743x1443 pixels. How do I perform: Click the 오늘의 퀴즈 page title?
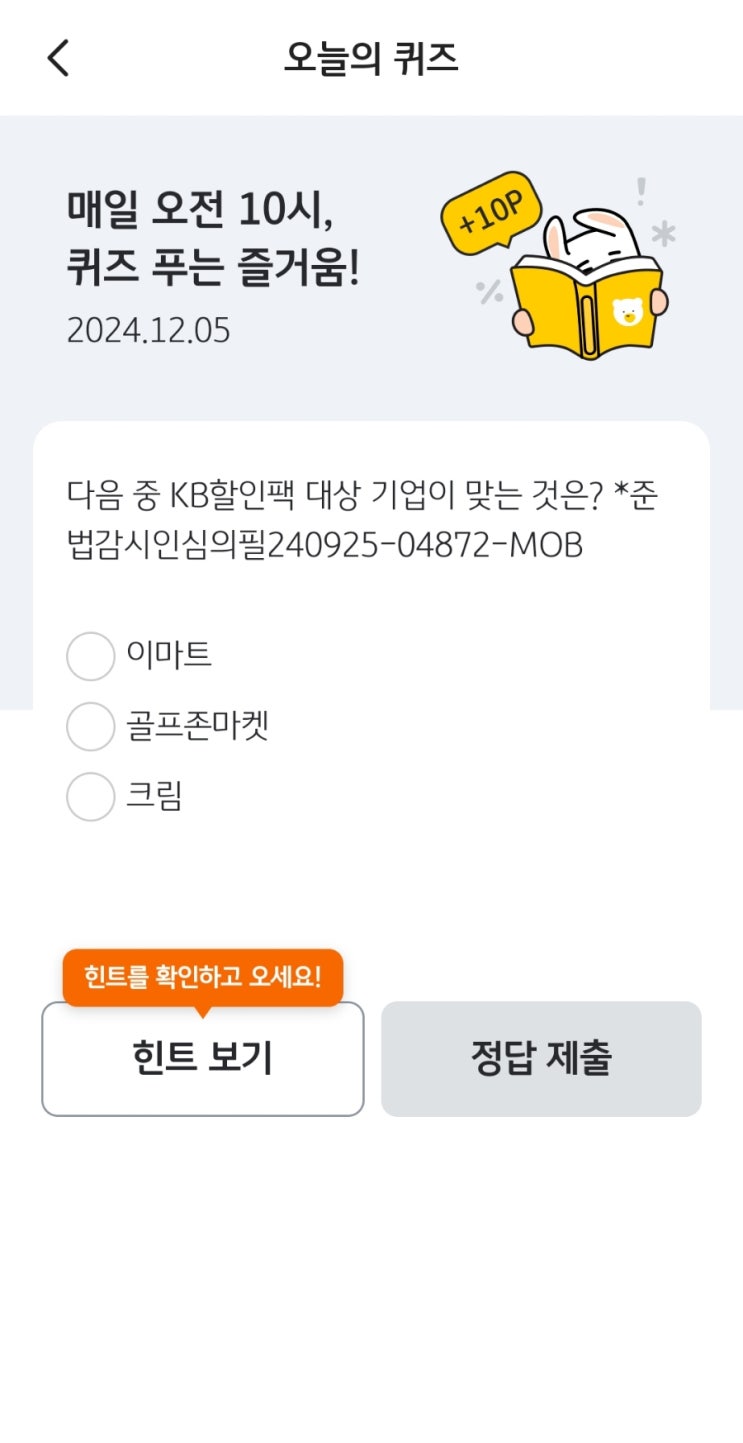(371, 59)
